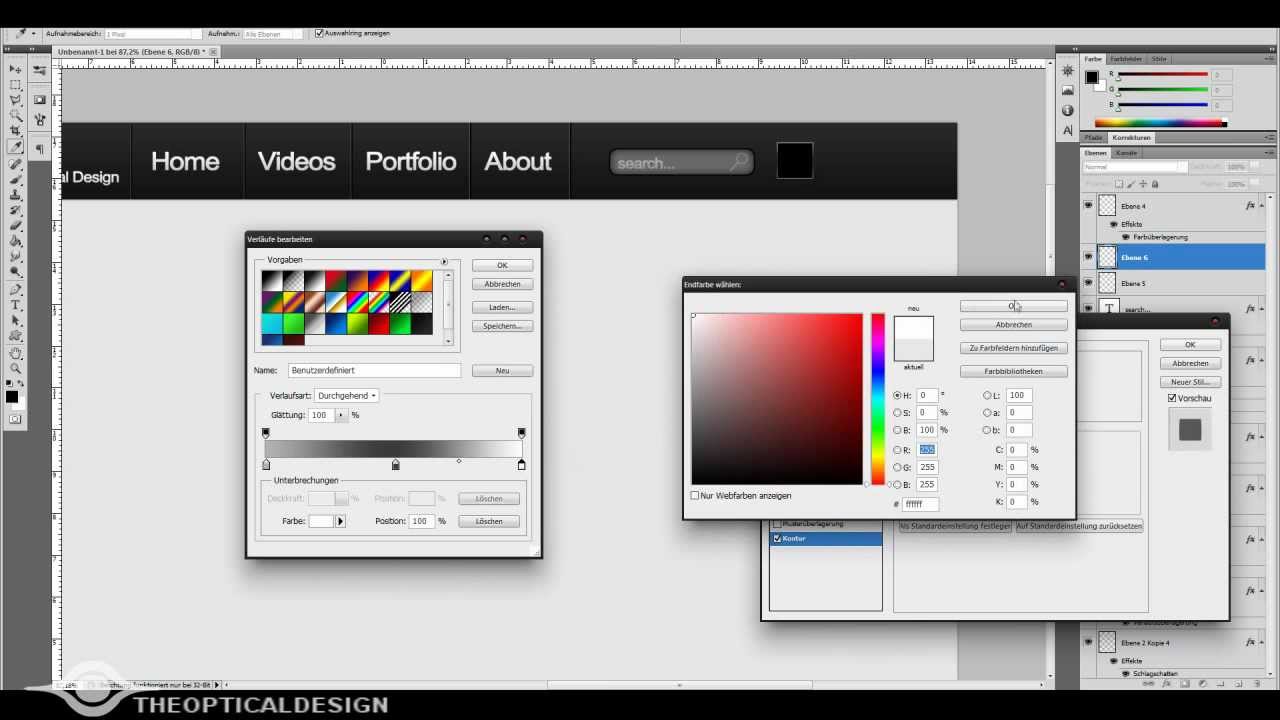Click fx icon on Ebene 4 layer
Viewport: 1280px width, 720px height.
pos(1250,205)
